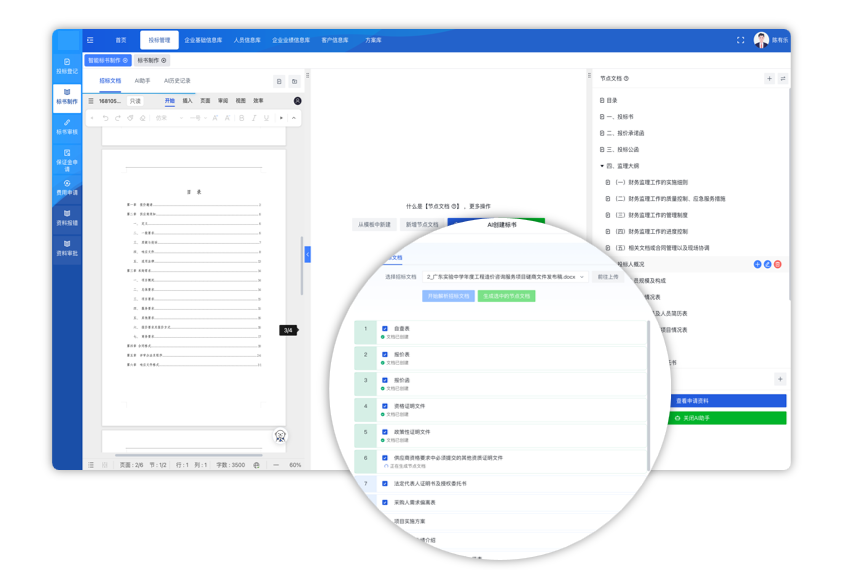Click the plus icon in 节点文档 header
The width and height of the screenshot is (860, 570).
pos(769,78)
